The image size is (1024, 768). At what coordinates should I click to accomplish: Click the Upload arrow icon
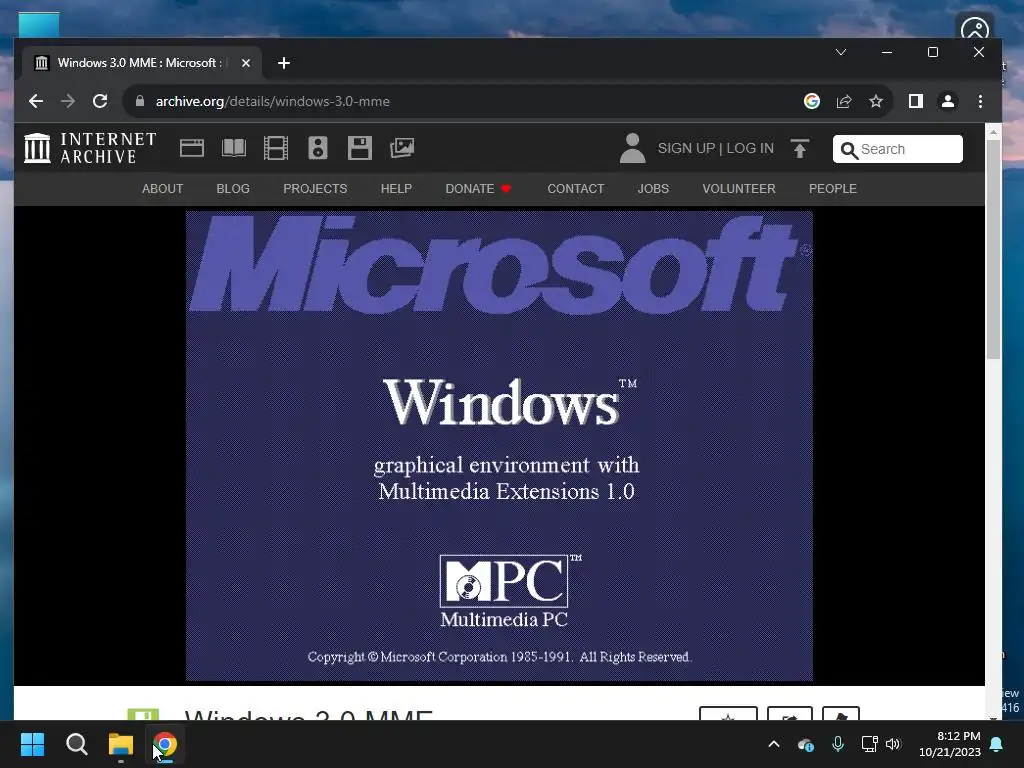(x=799, y=148)
